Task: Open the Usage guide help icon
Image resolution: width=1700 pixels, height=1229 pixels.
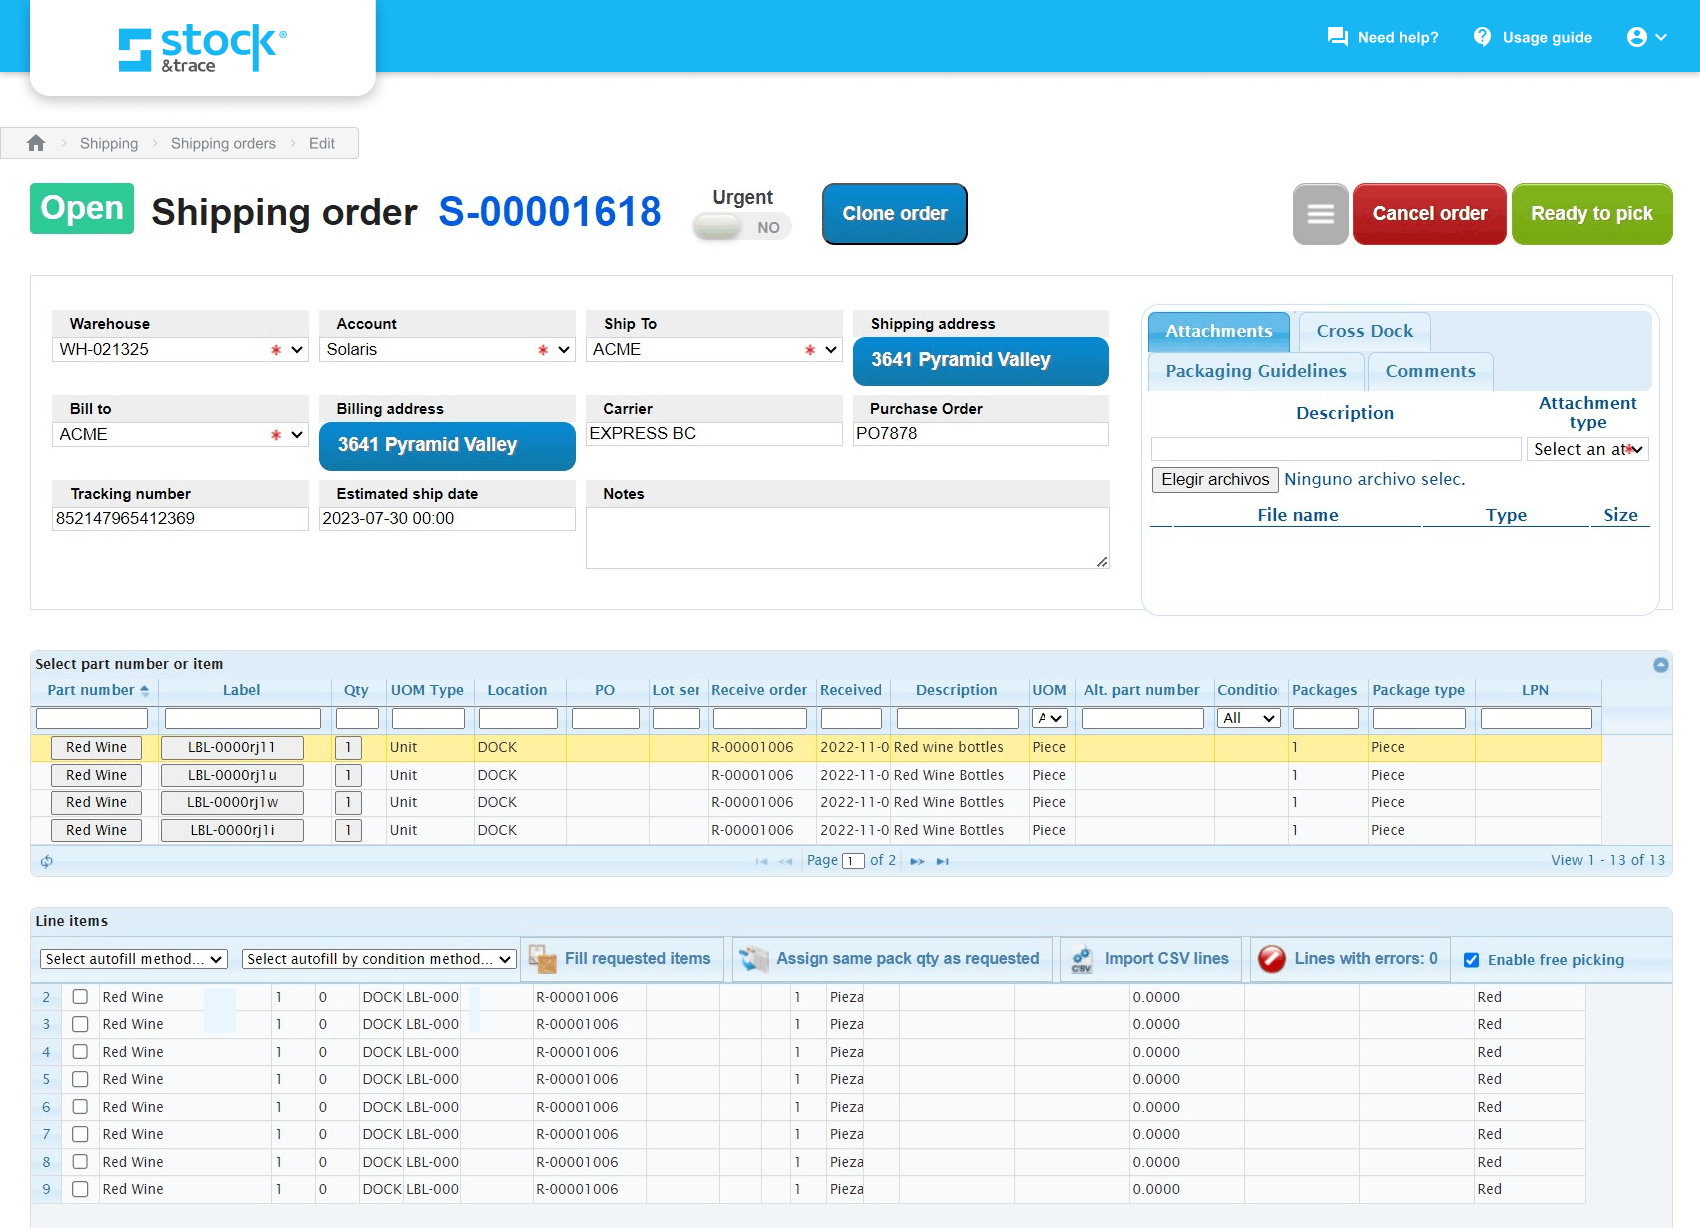Action: click(1482, 36)
